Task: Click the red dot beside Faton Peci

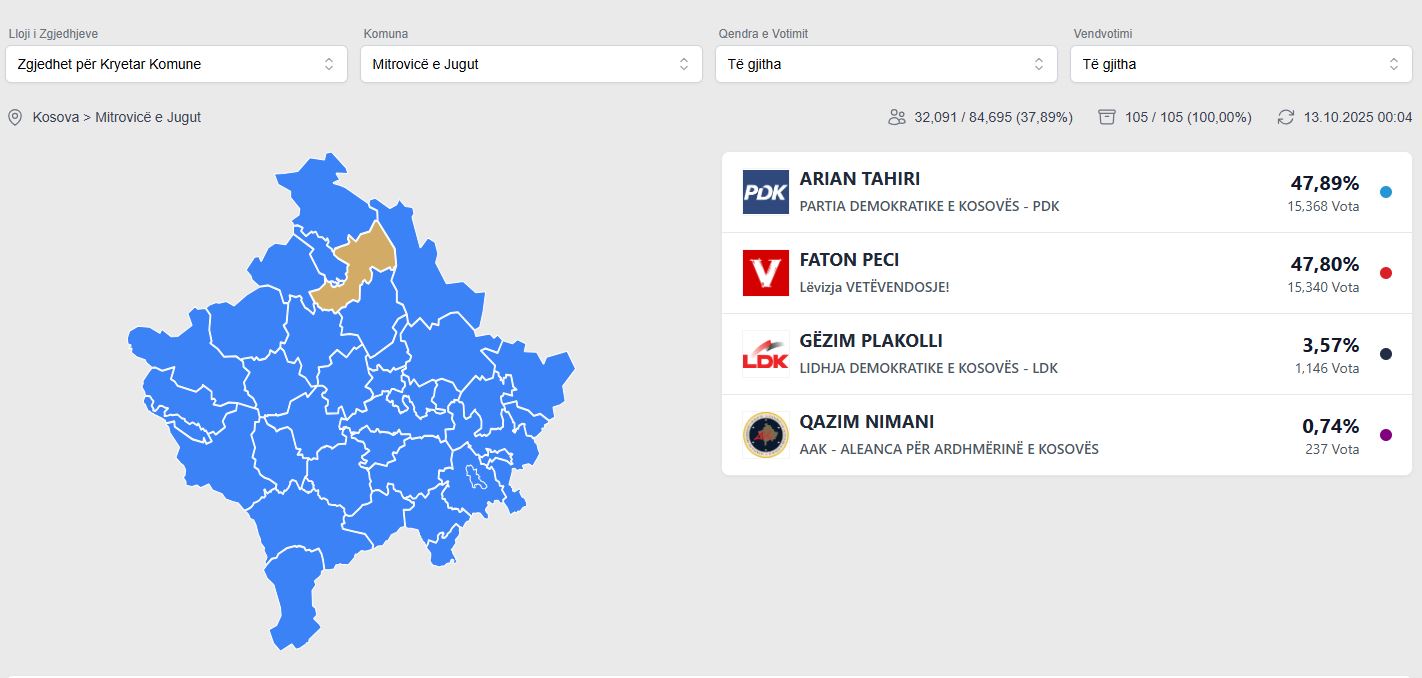Action: pyautogui.click(x=1385, y=273)
